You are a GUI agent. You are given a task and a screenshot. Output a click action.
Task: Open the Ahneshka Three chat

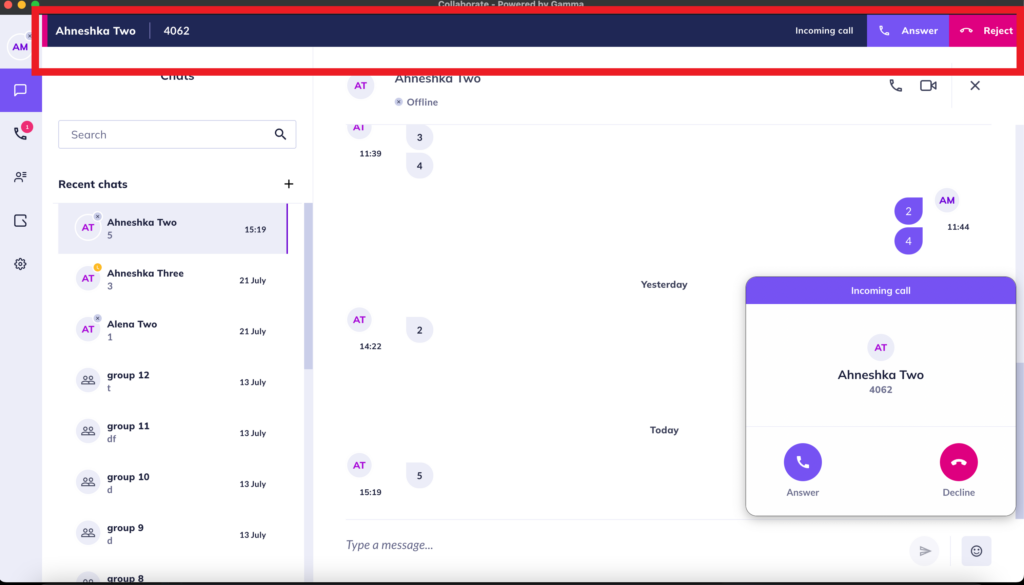click(x=172, y=279)
